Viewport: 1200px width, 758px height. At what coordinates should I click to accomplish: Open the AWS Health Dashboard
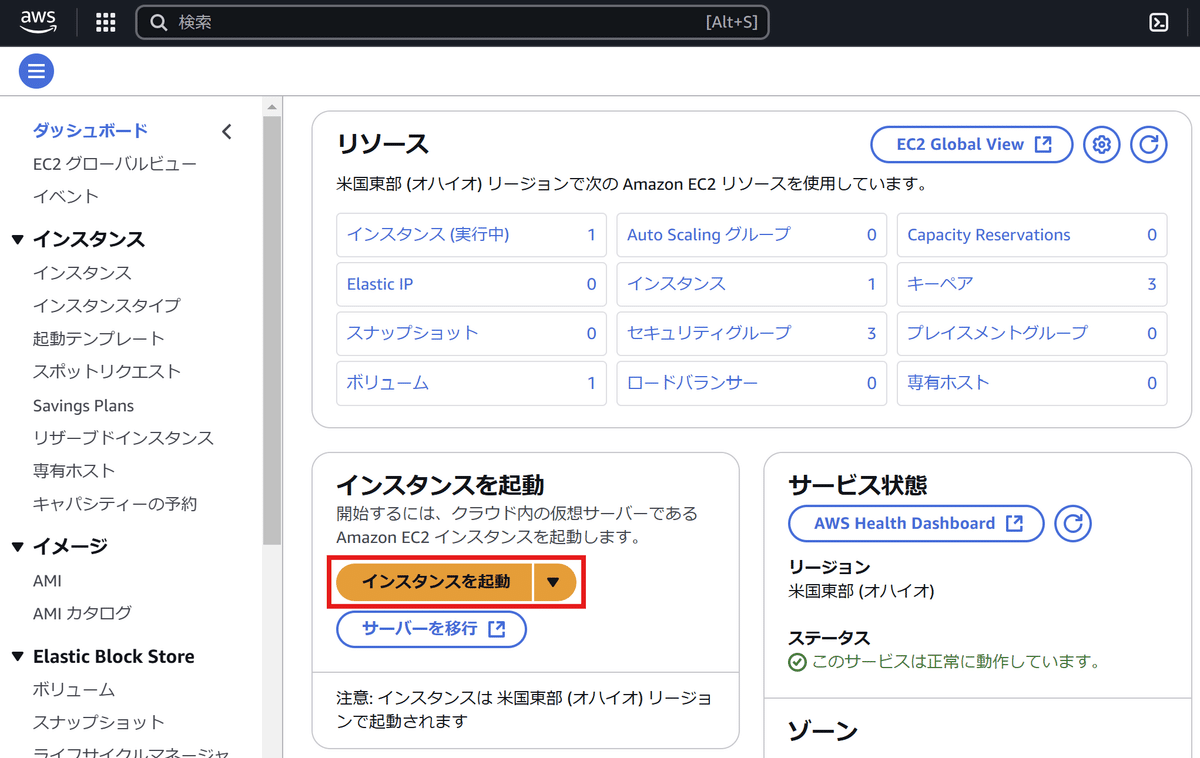click(x=915, y=523)
